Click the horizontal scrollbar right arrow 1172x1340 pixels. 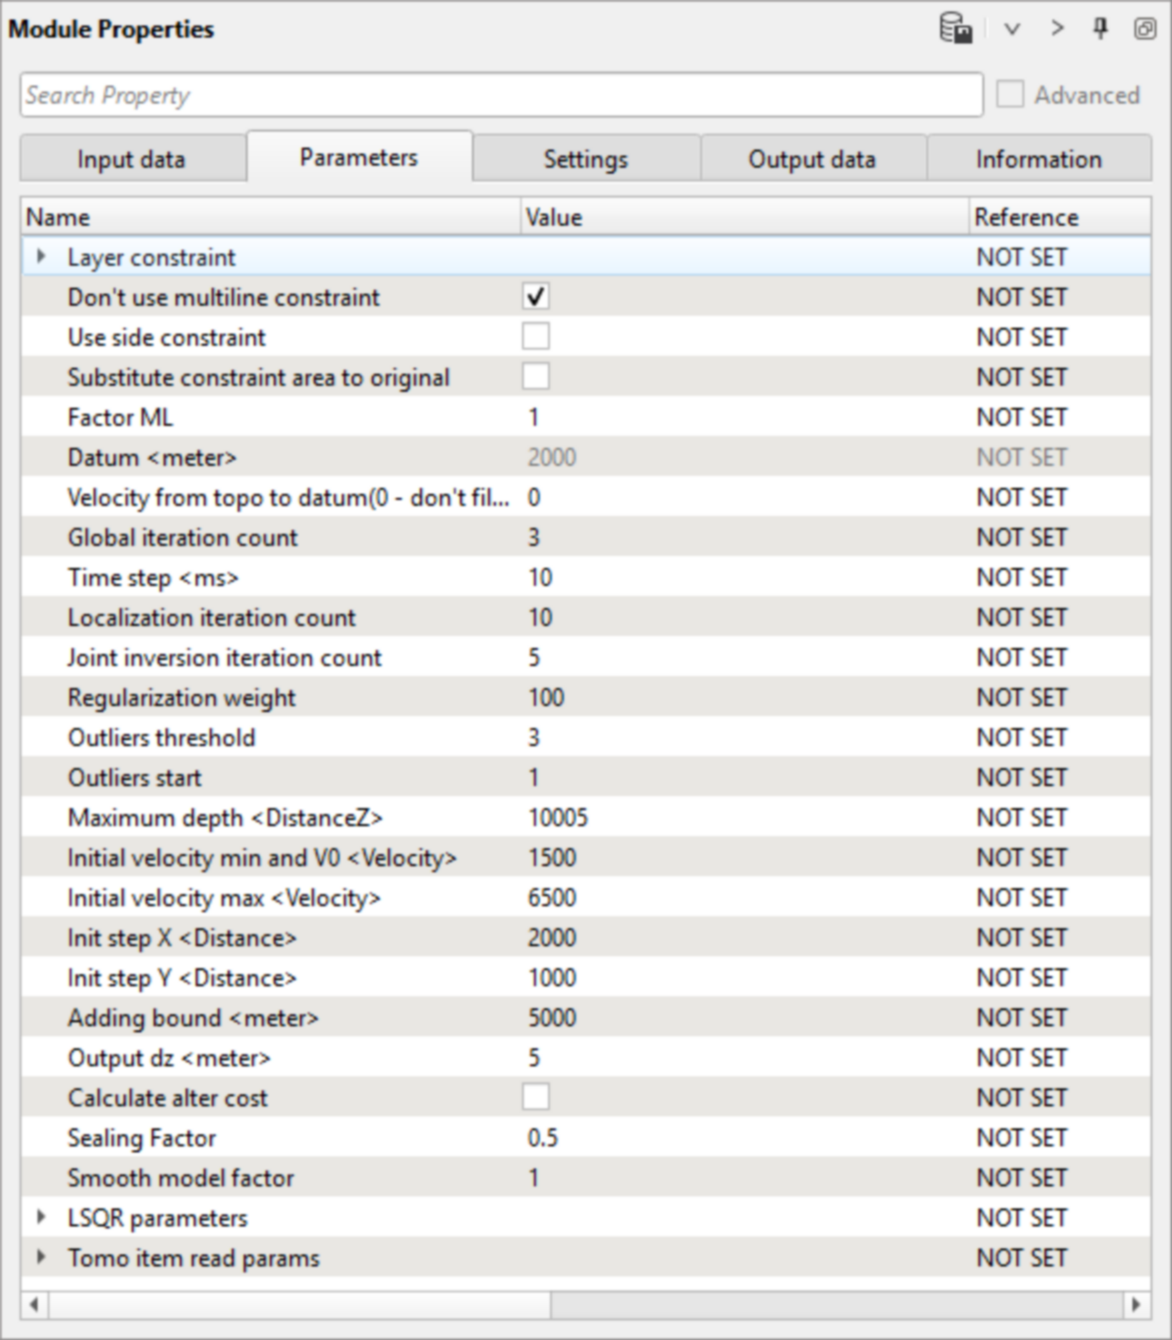[1135, 1304]
